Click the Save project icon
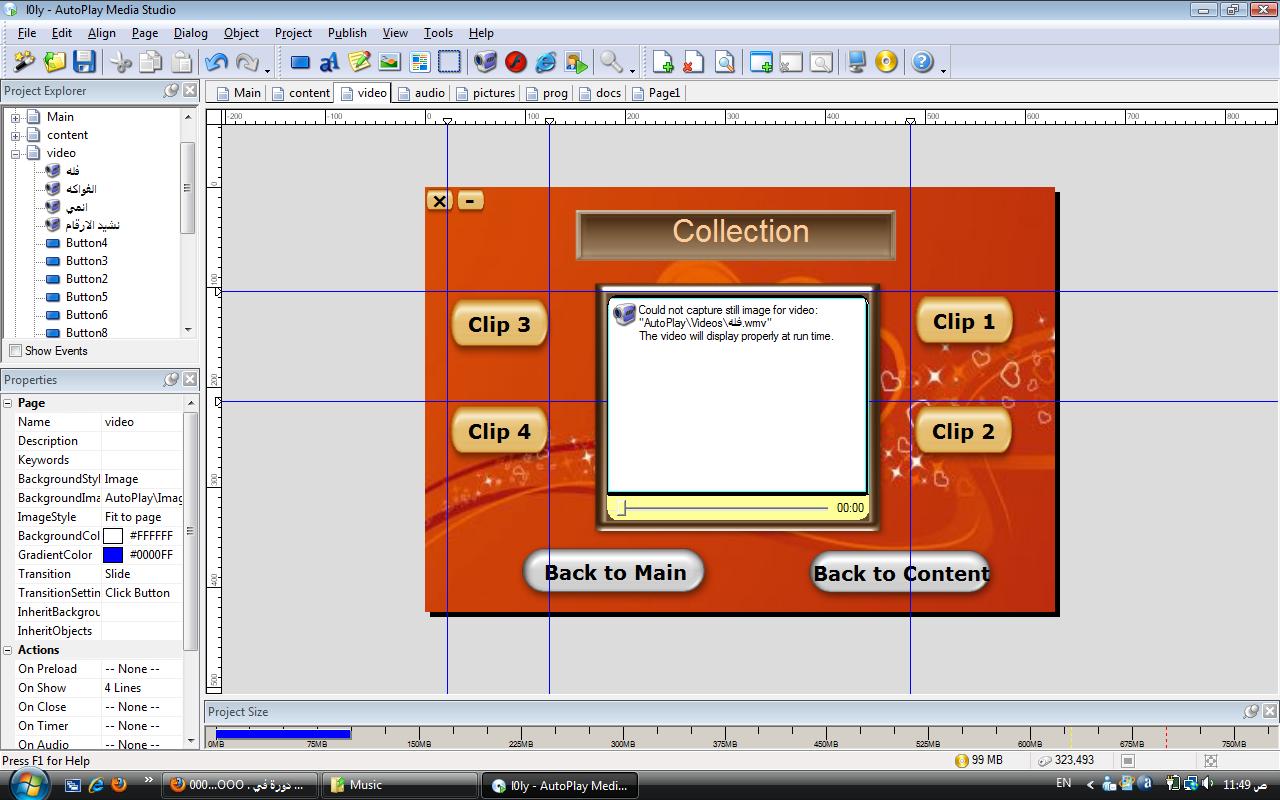 click(x=84, y=62)
